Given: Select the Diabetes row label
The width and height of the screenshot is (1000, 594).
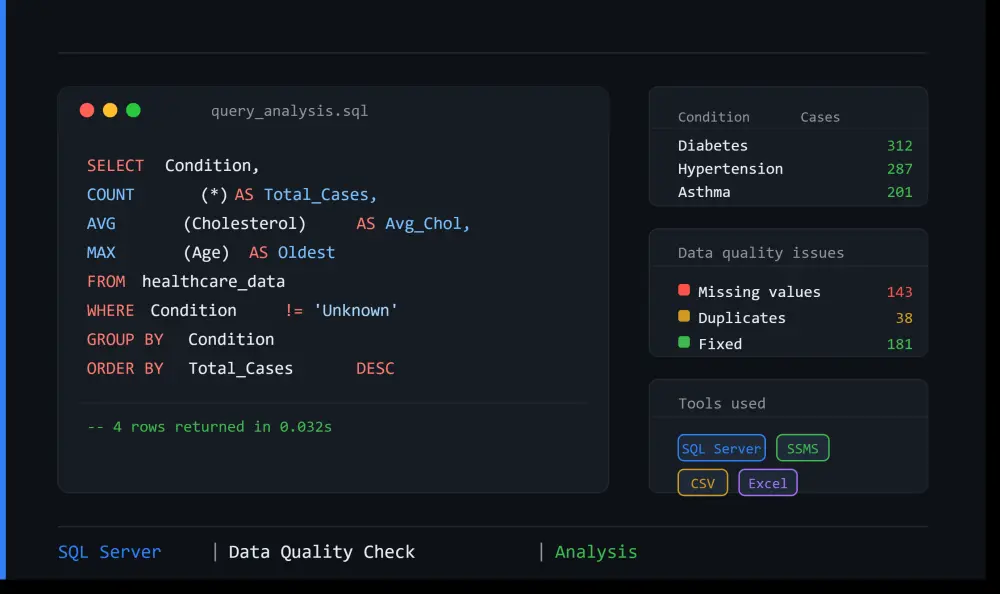Looking at the screenshot, I should click(712, 145).
